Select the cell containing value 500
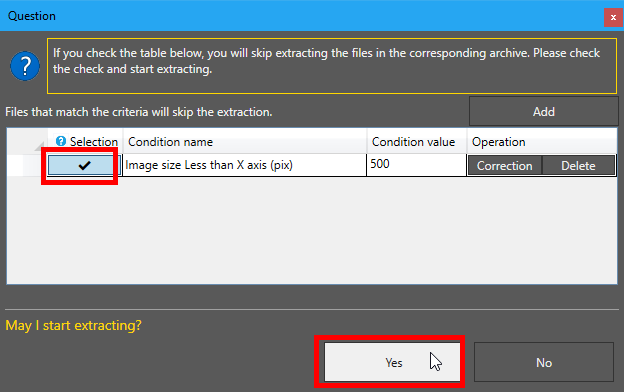The width and height of the screenshot is (624, 392). click(x=416, y=165)
